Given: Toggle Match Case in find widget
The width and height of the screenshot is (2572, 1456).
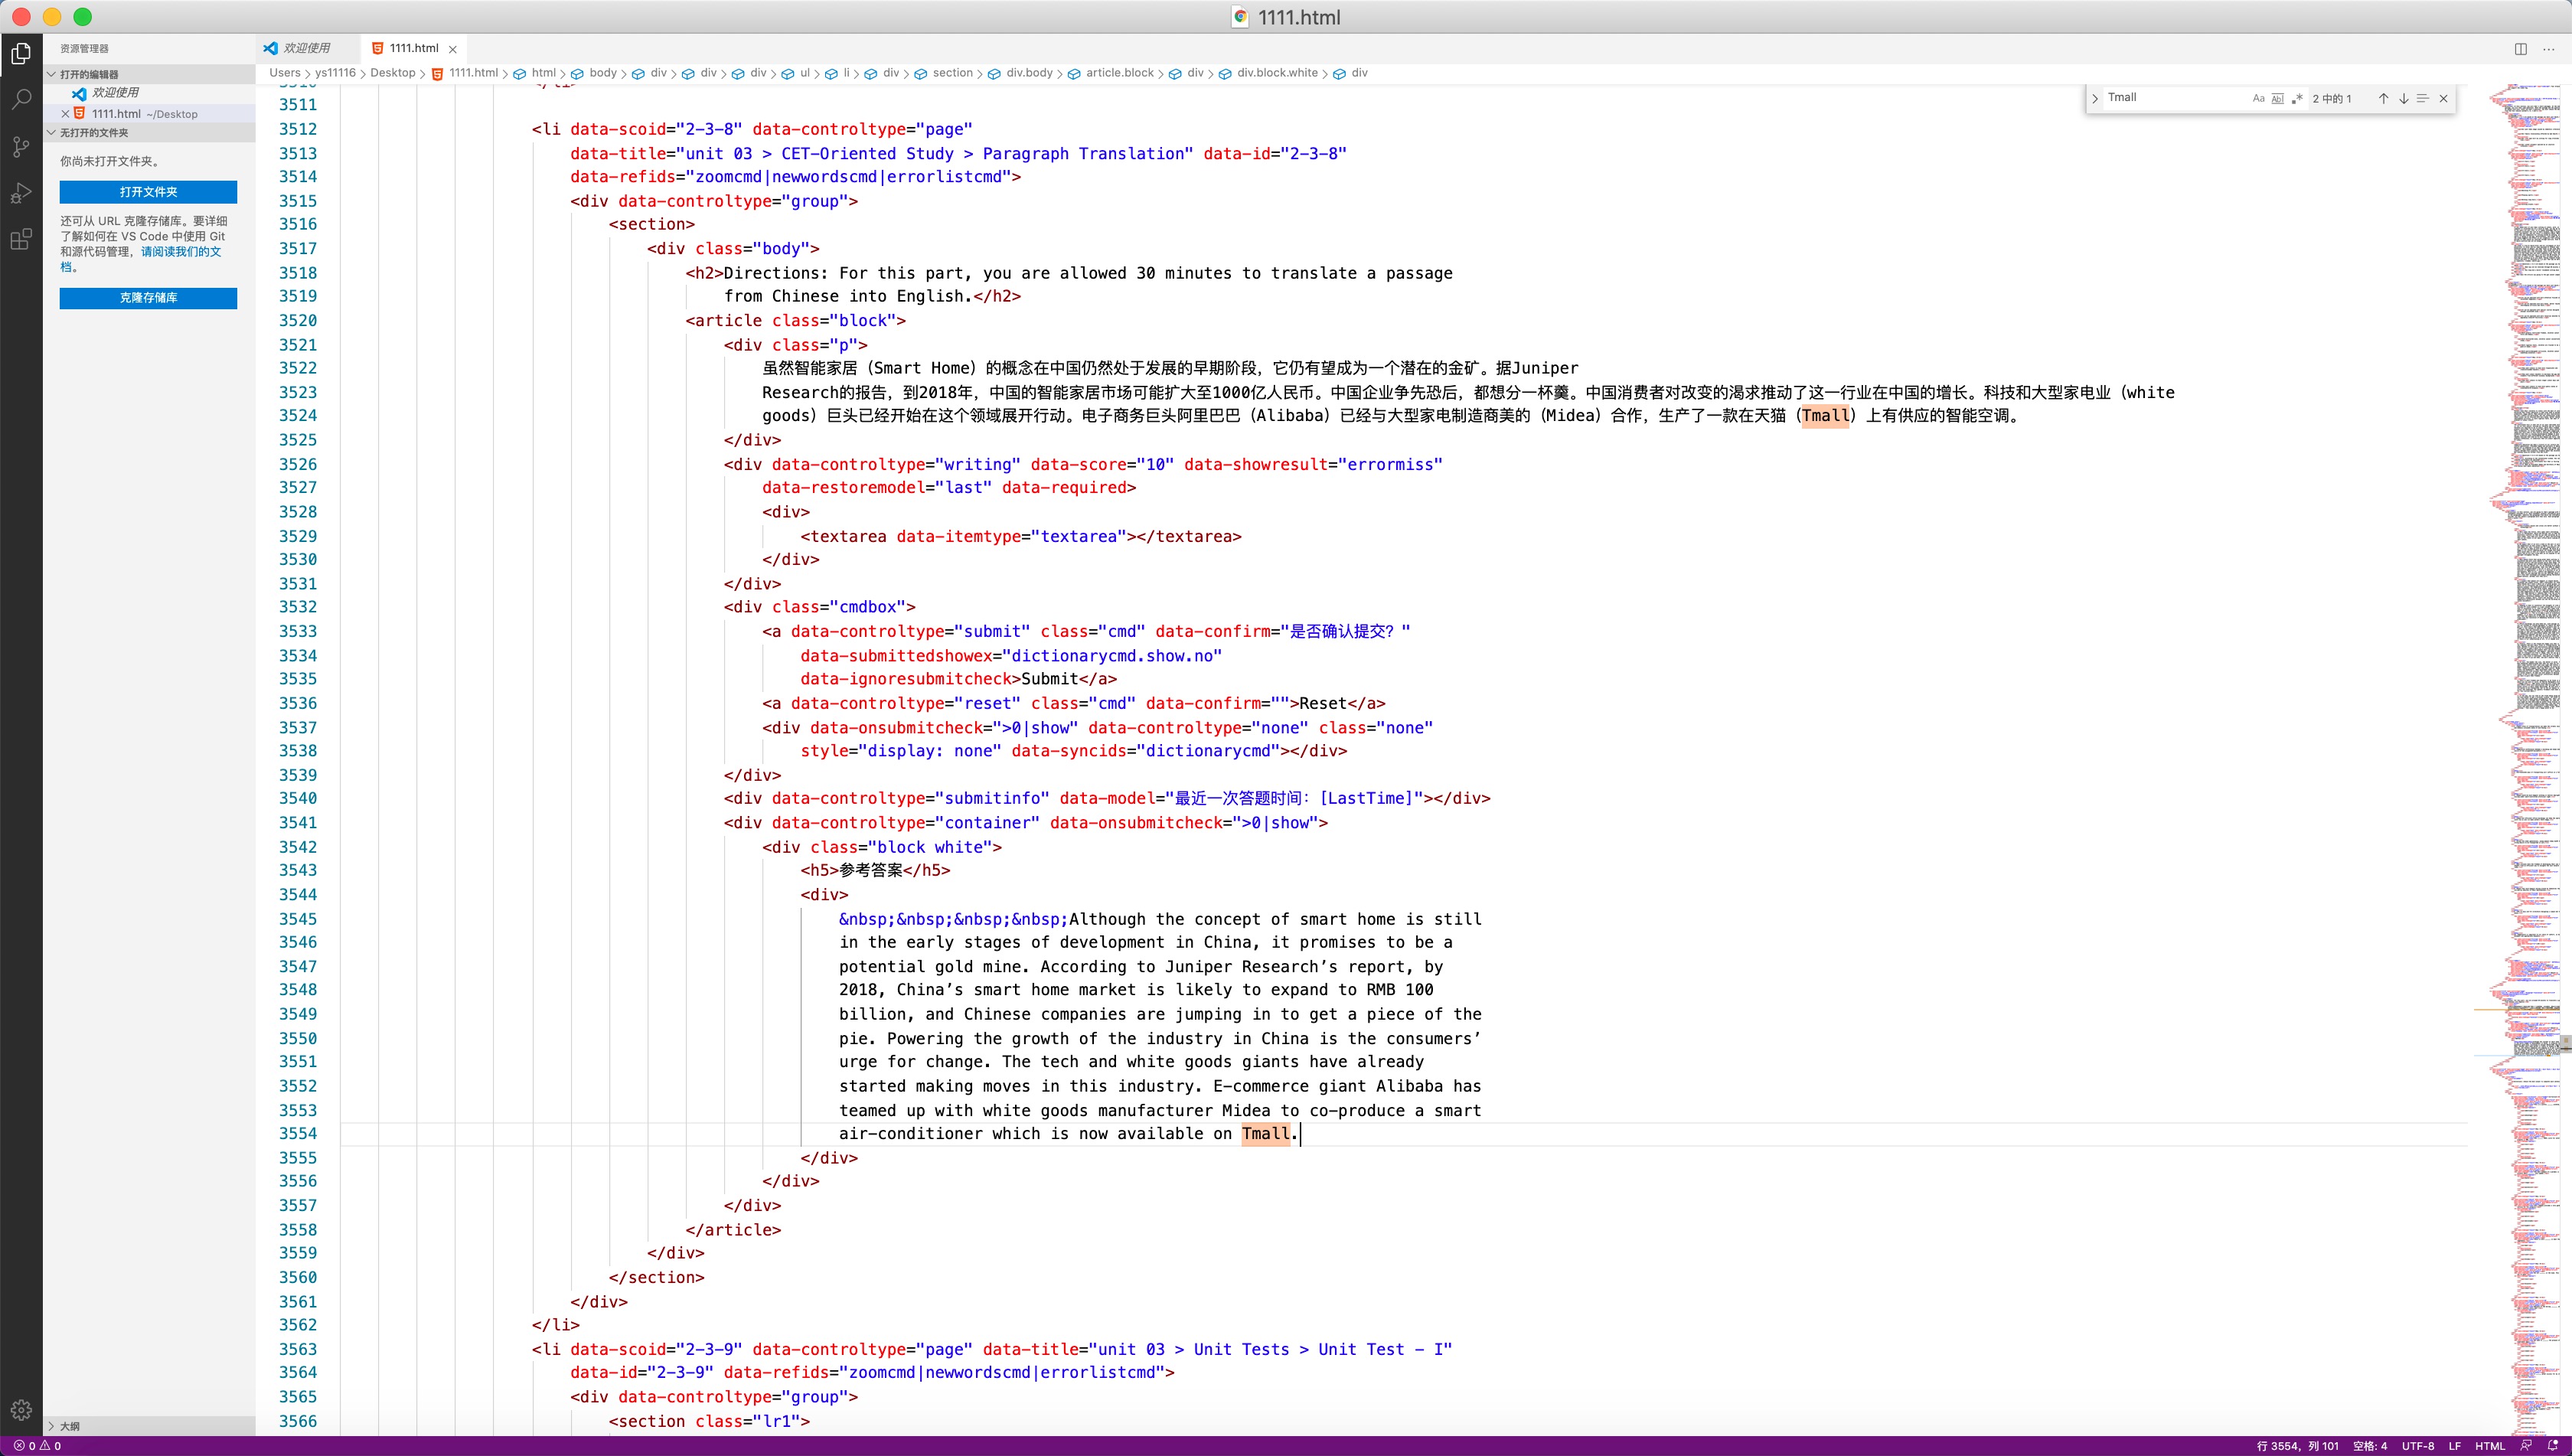Looking at the screenshot, I should [2258, 98].
